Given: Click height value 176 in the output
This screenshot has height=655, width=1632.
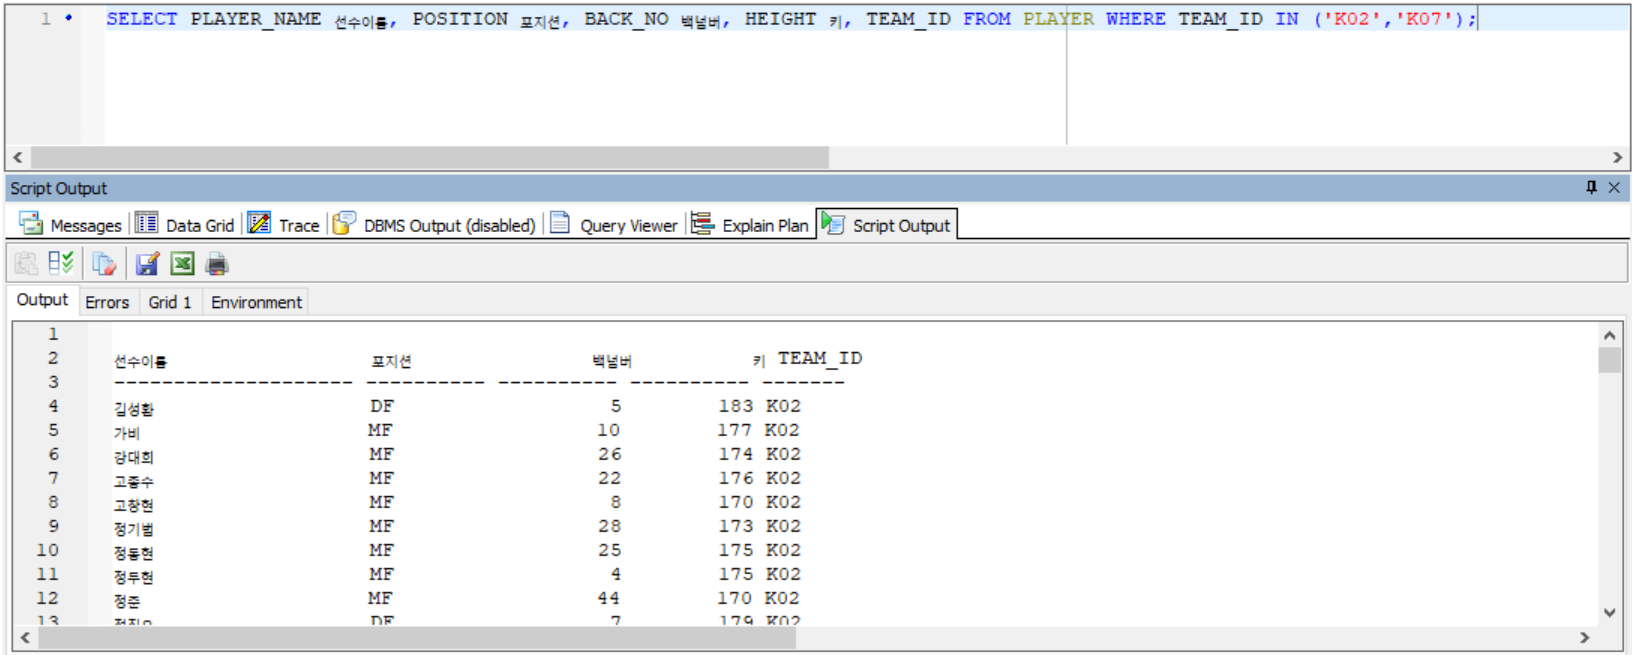Looking at the screenshot, I should tap(735, 478).
